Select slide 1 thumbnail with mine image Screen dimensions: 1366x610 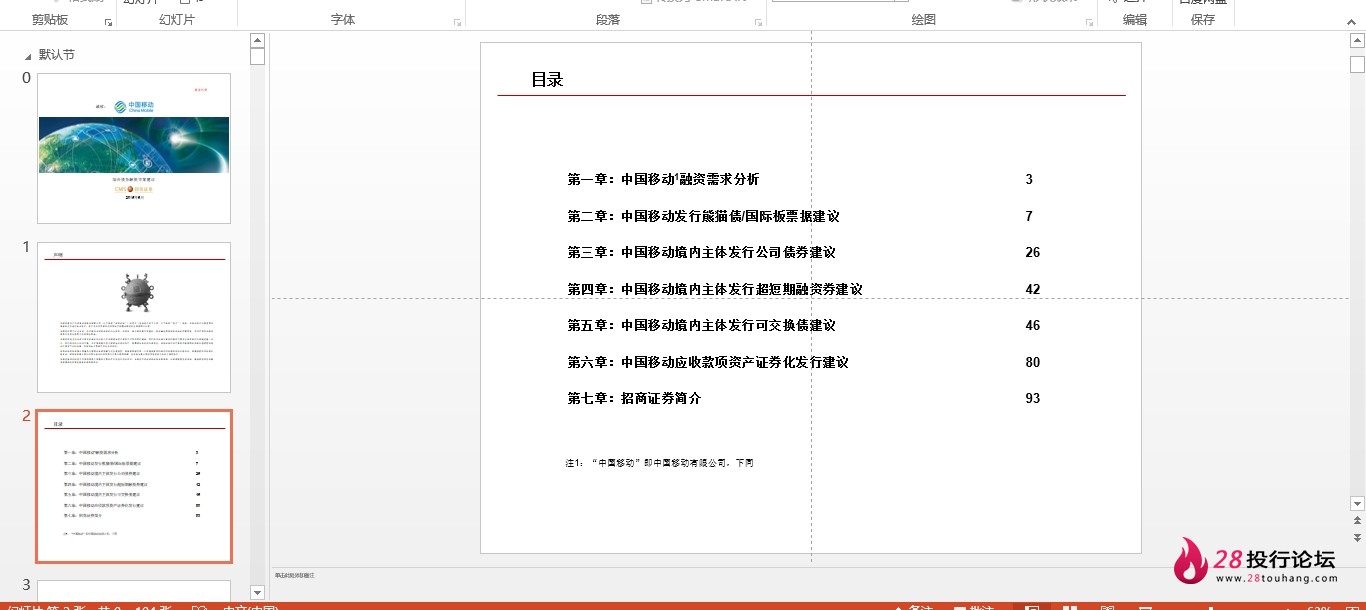(134, 317)
